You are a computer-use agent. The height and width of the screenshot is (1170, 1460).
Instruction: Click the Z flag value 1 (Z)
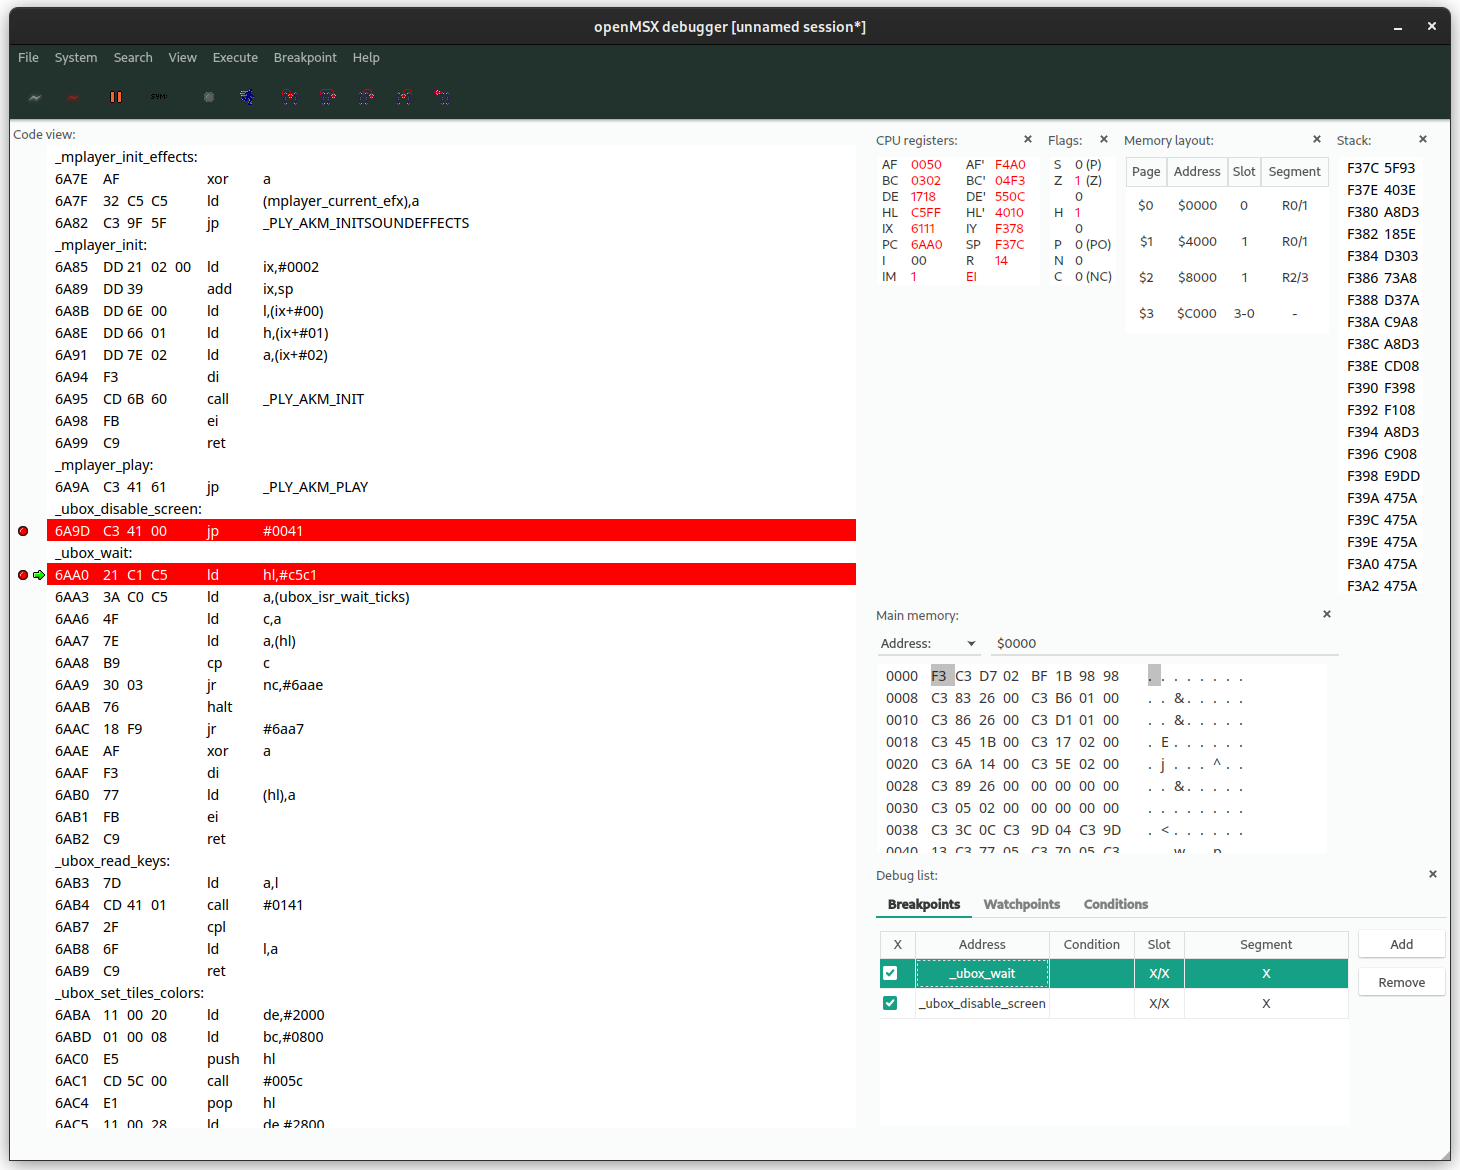point(1088,181)
